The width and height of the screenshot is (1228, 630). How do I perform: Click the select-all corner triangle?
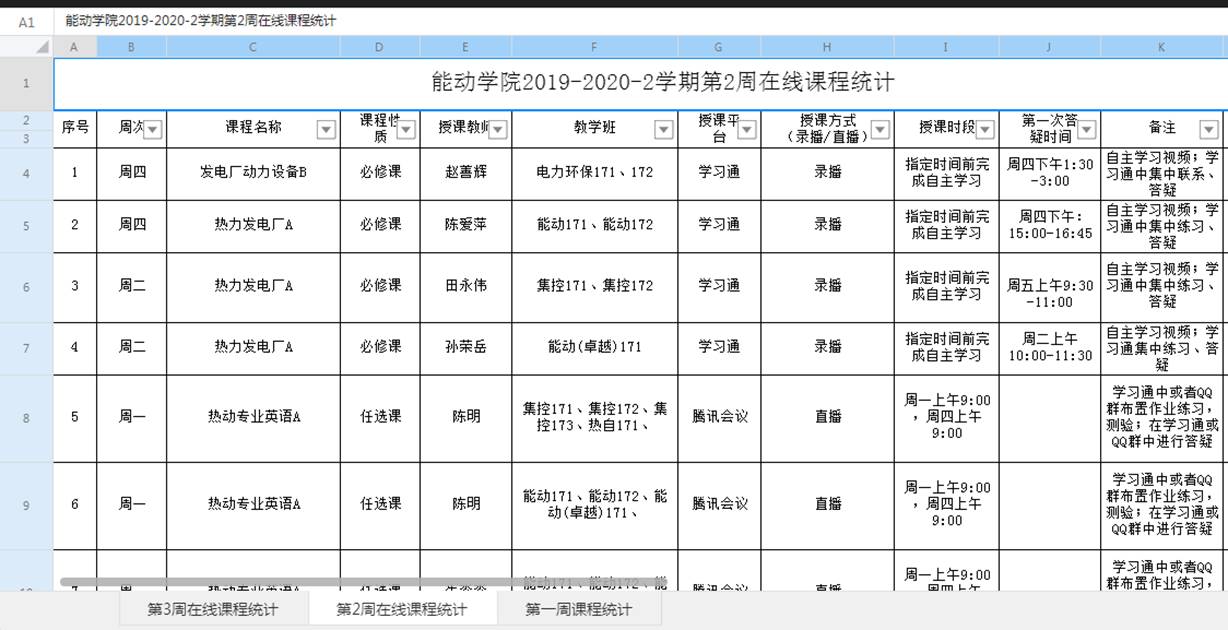tap(42, 47)
